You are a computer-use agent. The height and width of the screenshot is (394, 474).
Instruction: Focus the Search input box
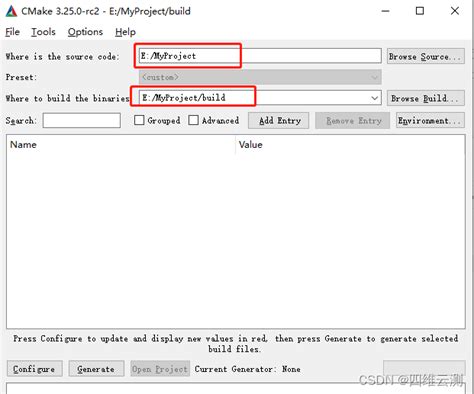pyautogui.click(x=82, y=120)
